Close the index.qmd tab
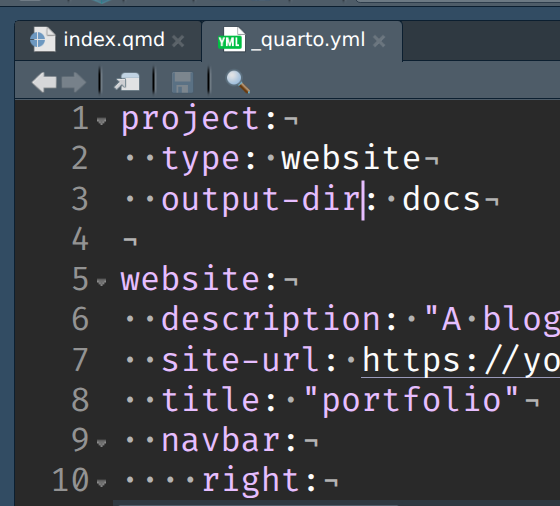The height and width of the screenshot is (506, 560). (178, 41)
